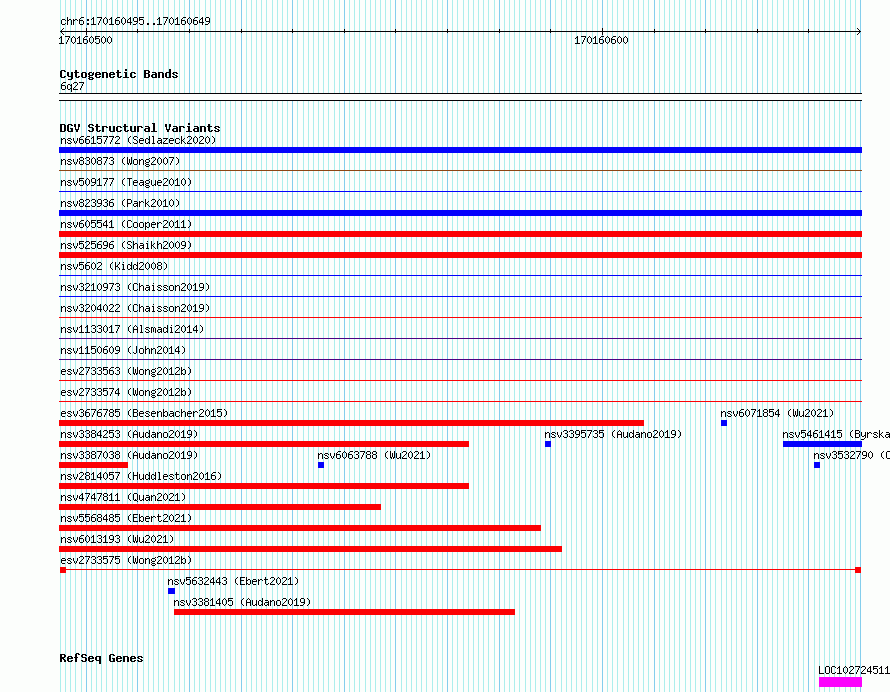
Task: Click the 170160600 ruler coordinate
Action: (601, 40)
